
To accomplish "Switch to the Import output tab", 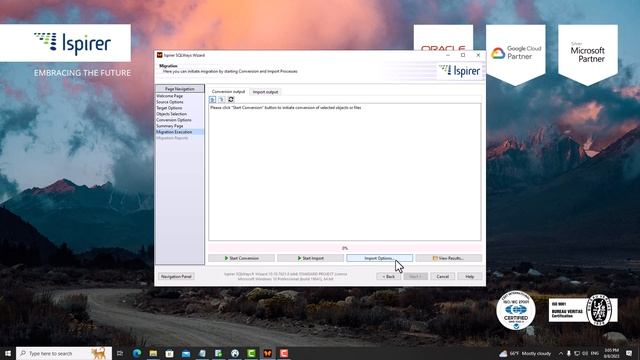I will tap(265, 92).
